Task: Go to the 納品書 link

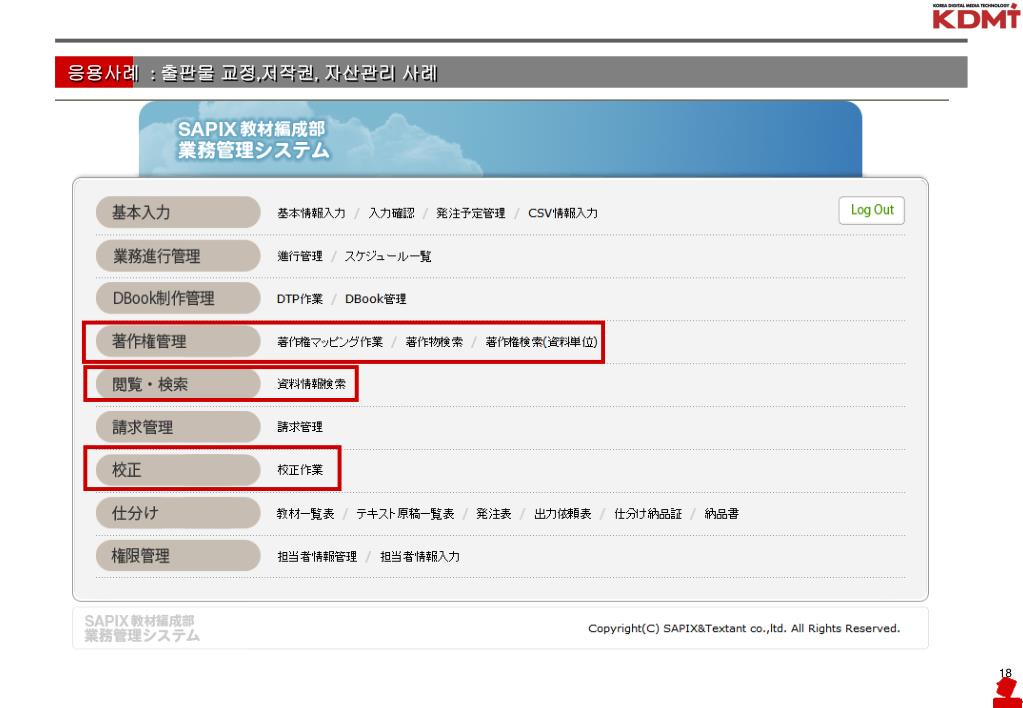Action: pyautogui.click(x=721, y=514)
